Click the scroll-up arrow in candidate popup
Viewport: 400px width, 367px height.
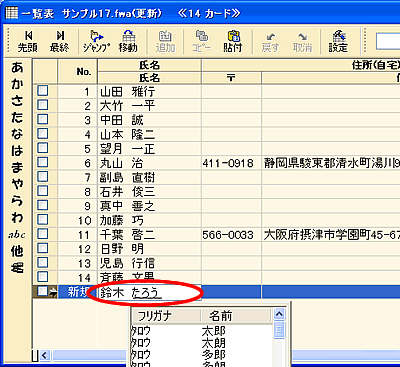click(x=279, y=314)
